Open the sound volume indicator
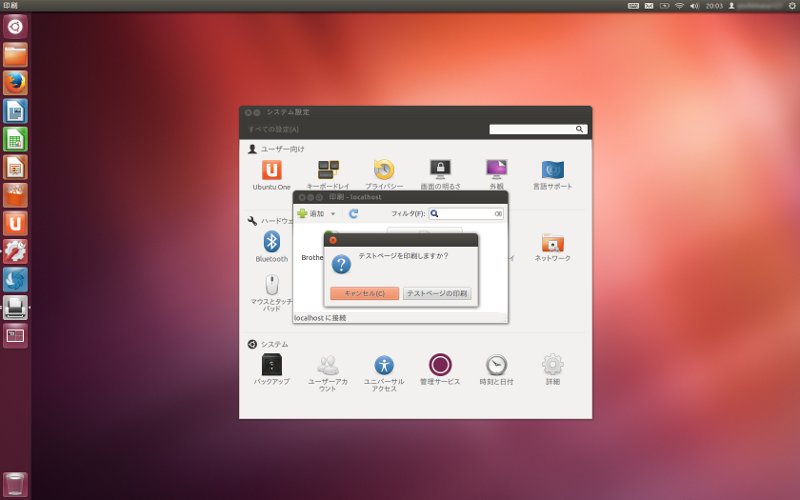 point(694,6)
